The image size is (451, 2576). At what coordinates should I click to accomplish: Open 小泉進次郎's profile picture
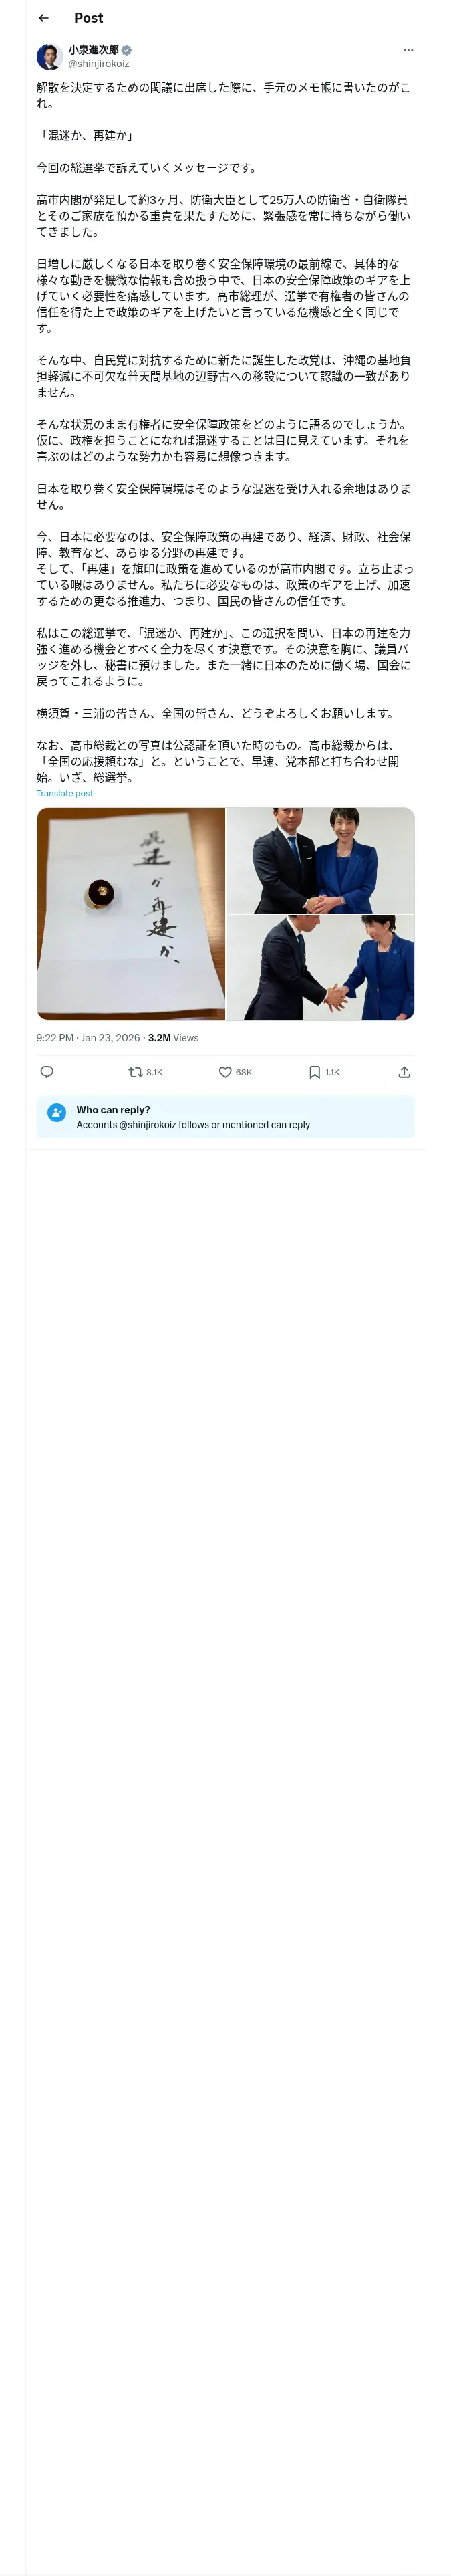[49, 56]
